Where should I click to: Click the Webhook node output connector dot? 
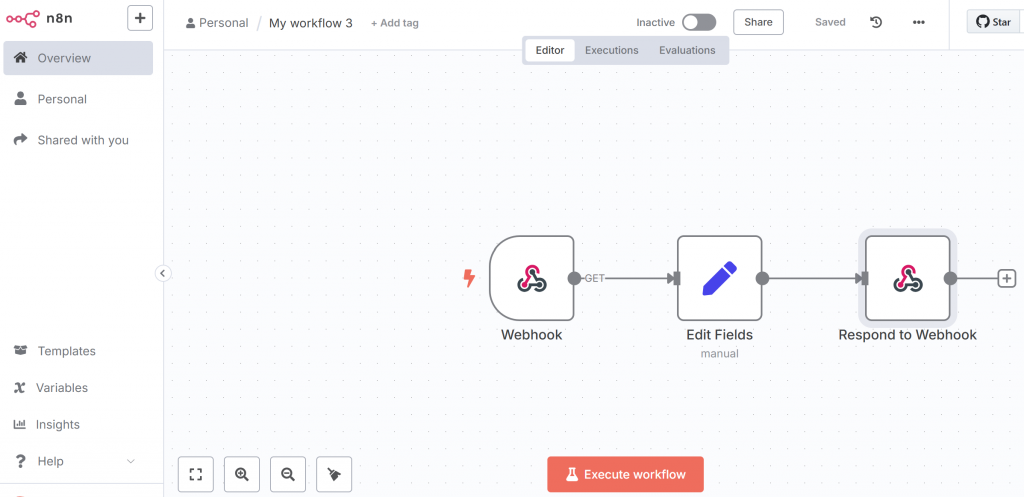coord(574,279)
